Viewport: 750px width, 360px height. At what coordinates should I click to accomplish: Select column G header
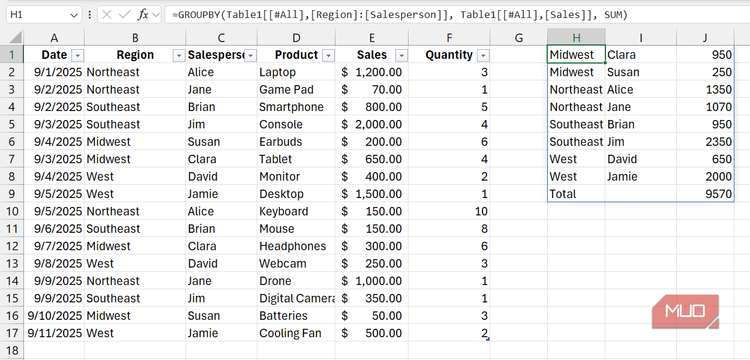(519, 38)
